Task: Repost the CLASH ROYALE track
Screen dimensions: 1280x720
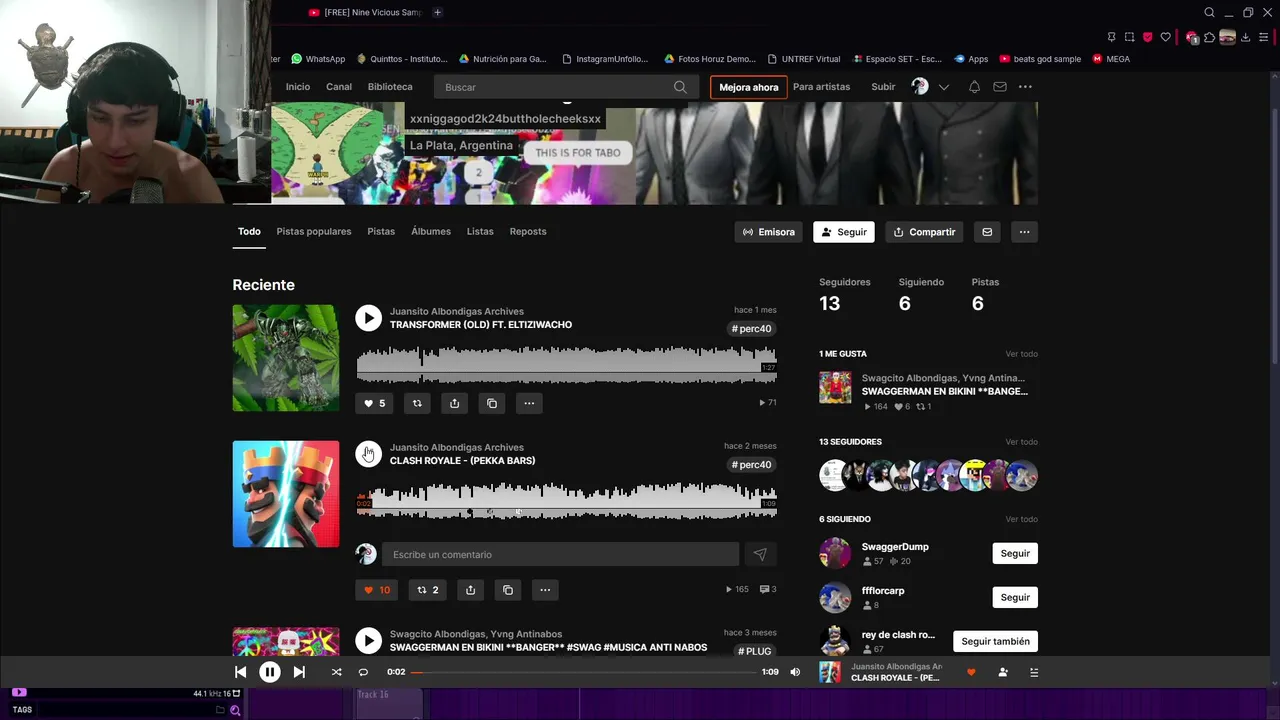Action: point(428,590)
